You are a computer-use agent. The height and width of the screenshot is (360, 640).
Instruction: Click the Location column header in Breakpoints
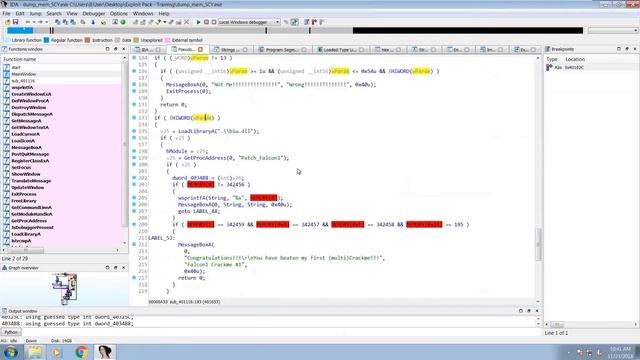click(x=575, y=60)
